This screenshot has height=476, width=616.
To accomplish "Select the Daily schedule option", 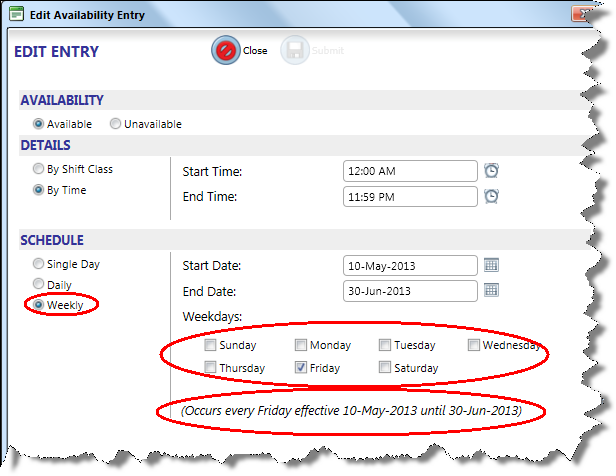I will pyautogui.click(x=39, y=284).
